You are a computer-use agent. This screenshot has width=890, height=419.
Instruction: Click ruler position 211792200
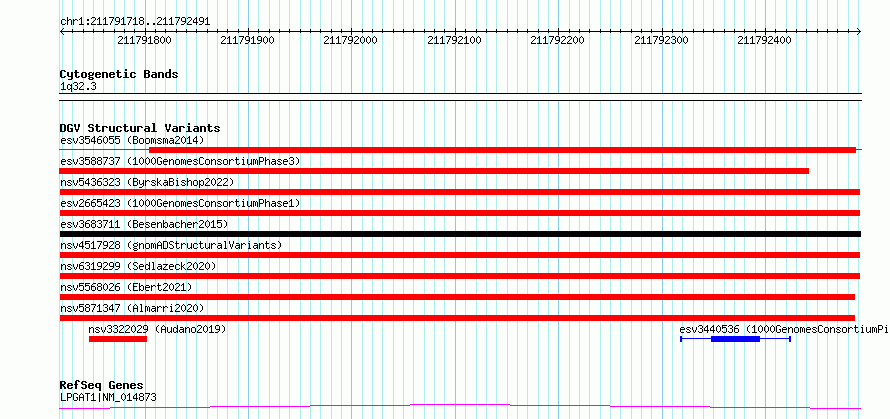click(x=557, y=40)
